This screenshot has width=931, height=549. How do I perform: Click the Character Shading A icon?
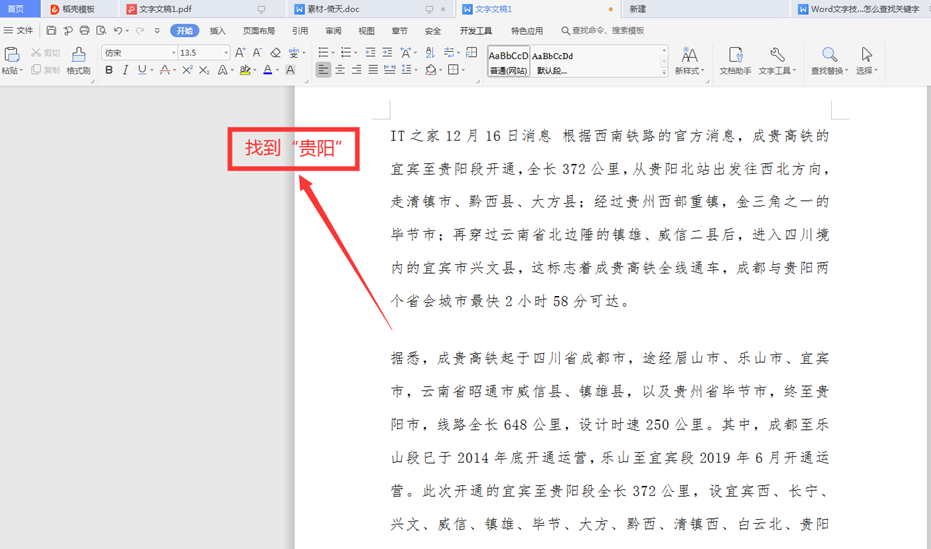pos(290,70)
